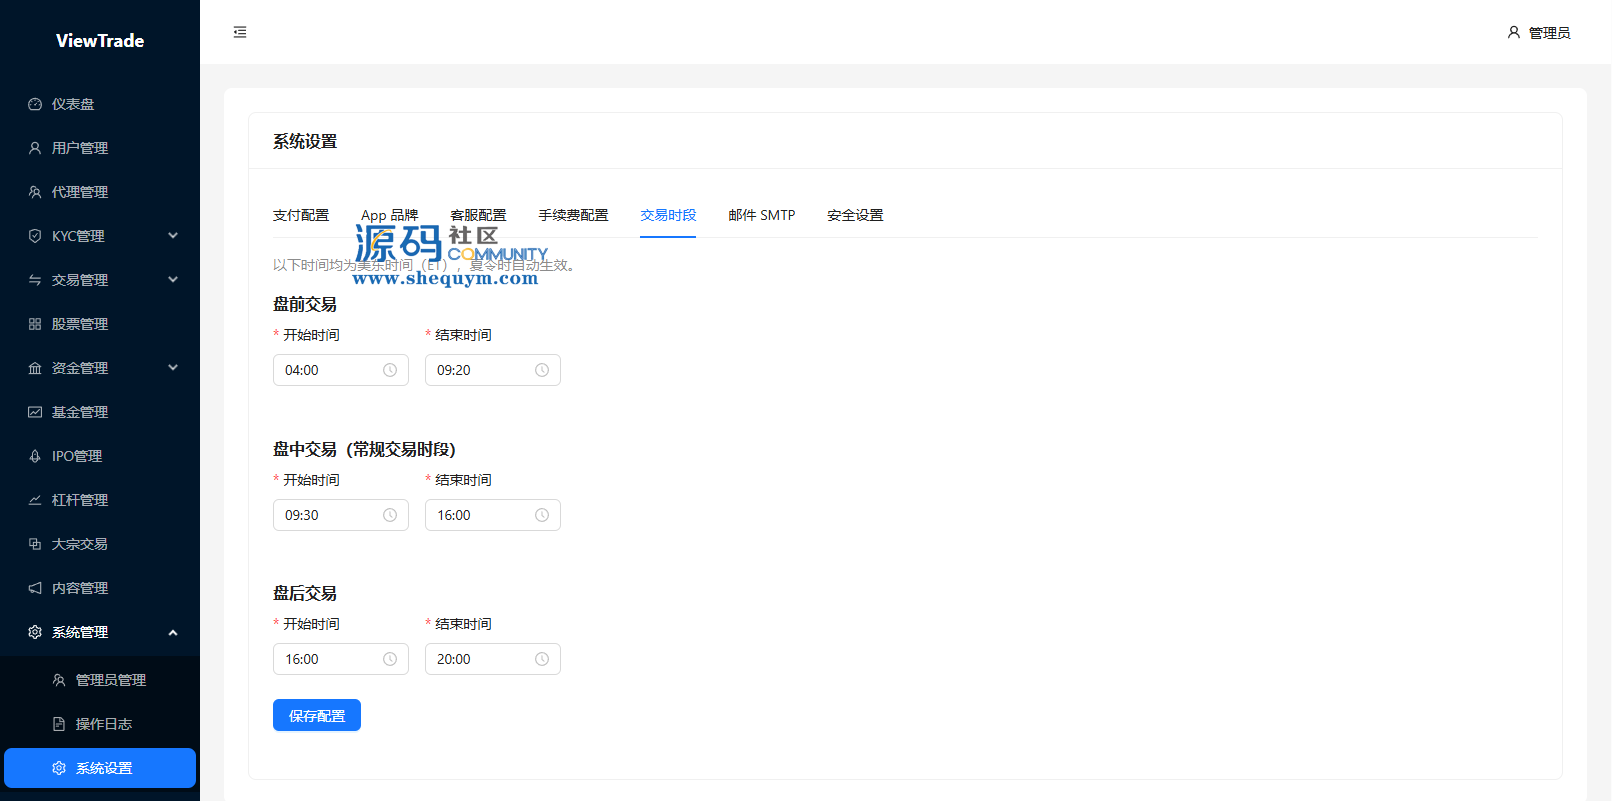
Task: Open 内容管理 menu label
Action: tap(80, 588)
